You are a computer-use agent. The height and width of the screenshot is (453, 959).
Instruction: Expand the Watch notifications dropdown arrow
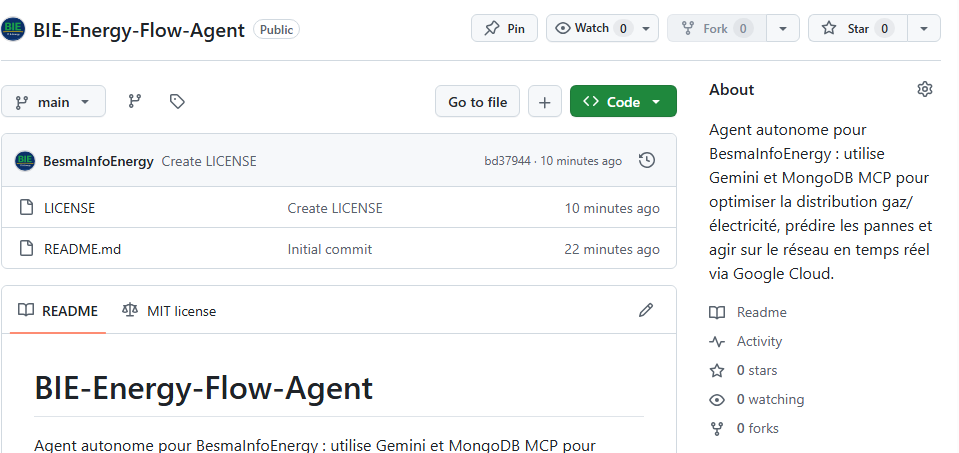click(646, 29)
